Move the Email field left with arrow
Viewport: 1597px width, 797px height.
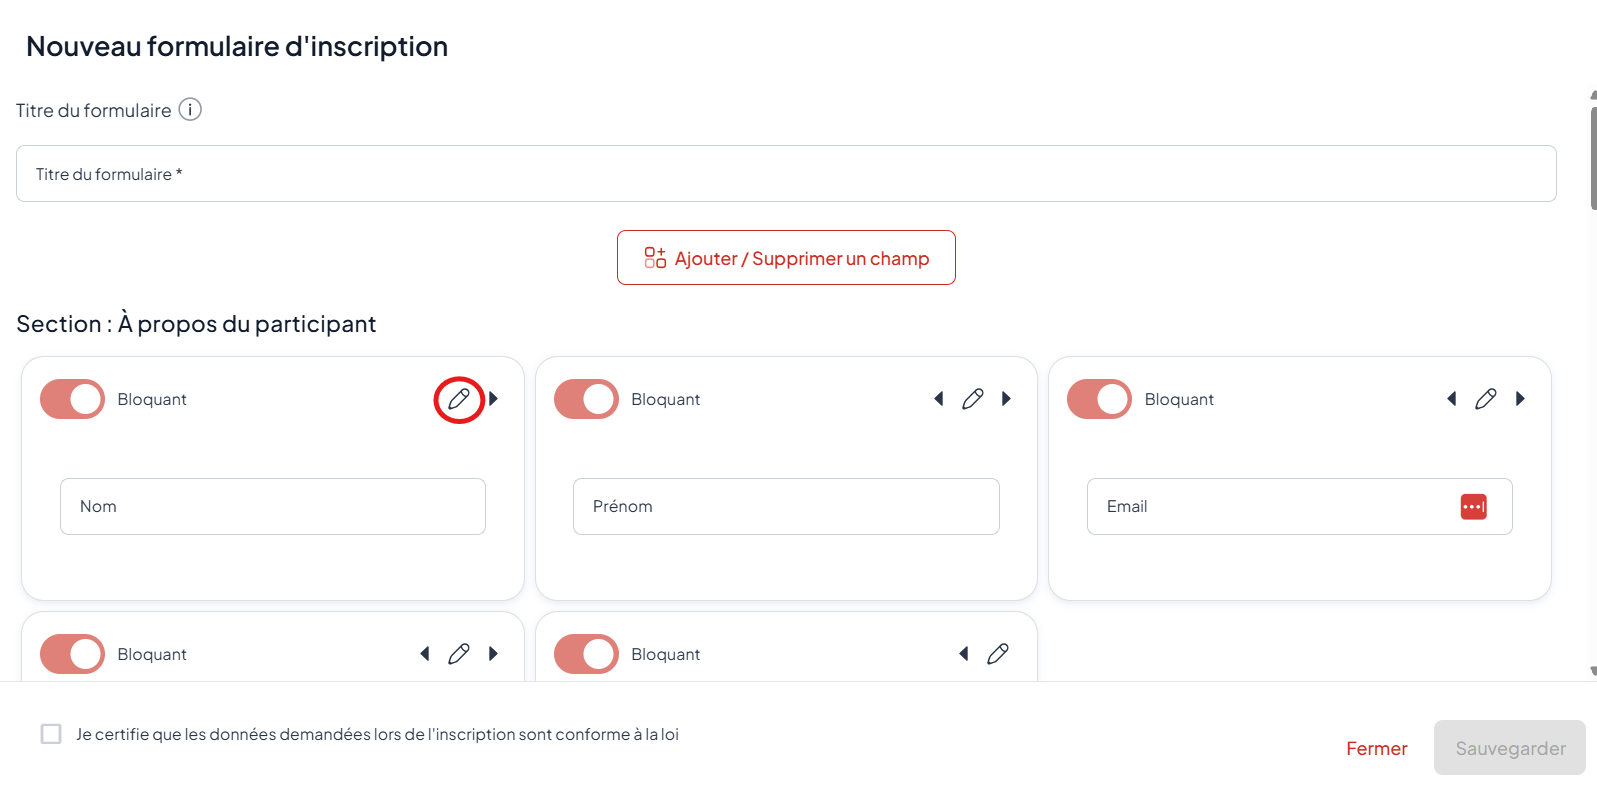tap(1451, 399)
